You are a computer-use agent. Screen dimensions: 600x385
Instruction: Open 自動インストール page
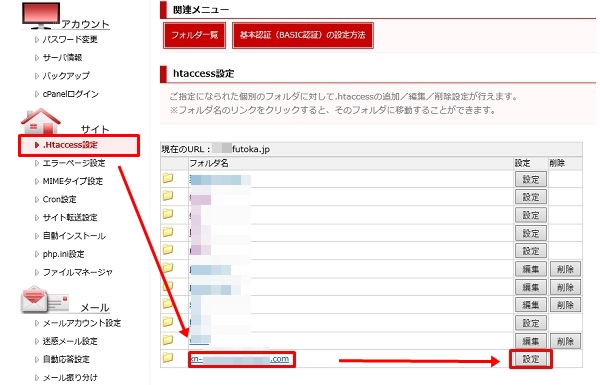[x=74, y=236]
